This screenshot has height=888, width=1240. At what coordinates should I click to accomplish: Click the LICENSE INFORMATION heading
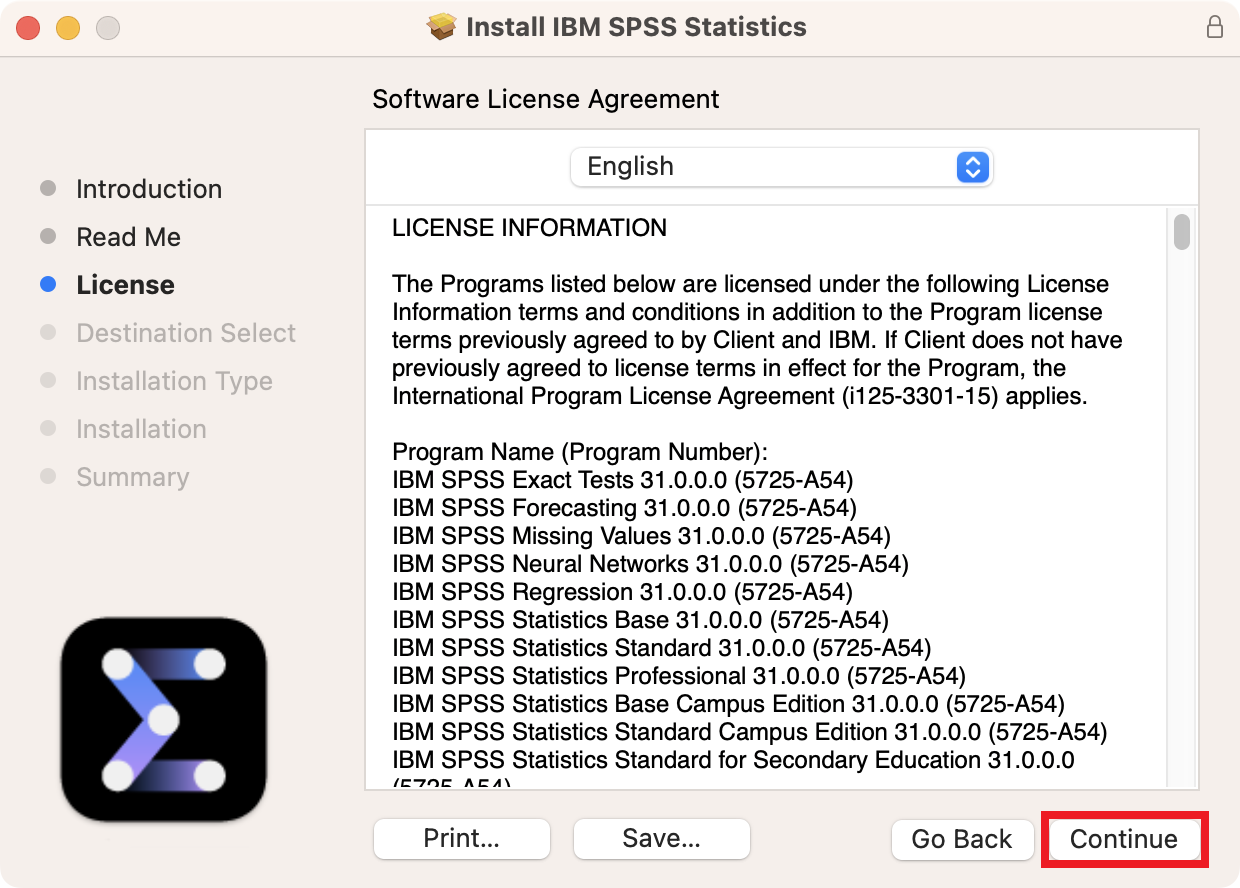529,228
